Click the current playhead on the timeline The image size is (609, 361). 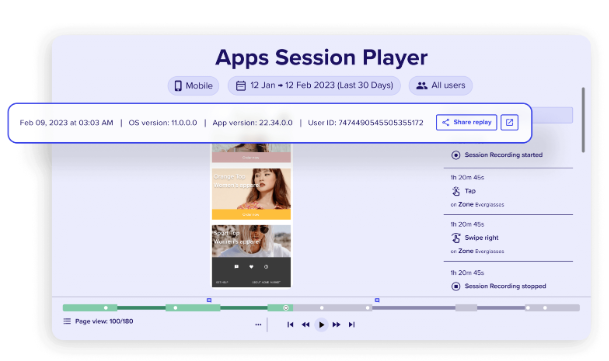[286, 308]
